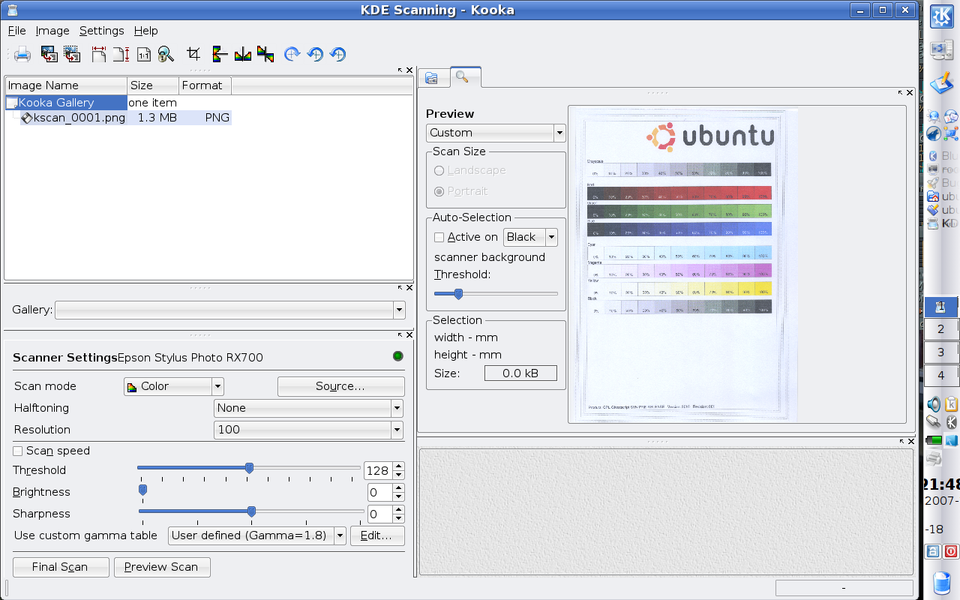The width and height of the screenshot is (960, 600).
Task: Toggle the Scan speed checkbox
Action: [x=18, y=451]
